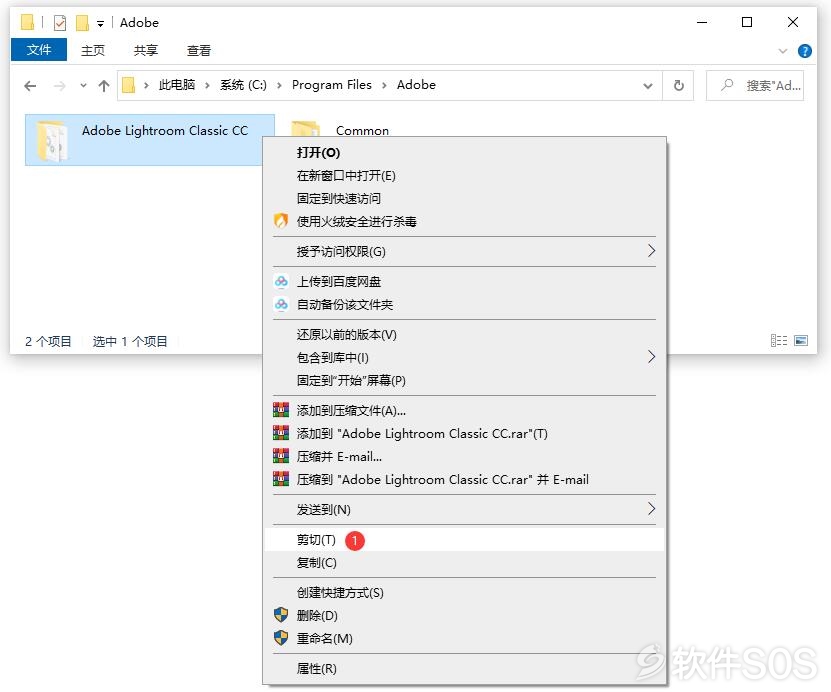Choose 创建快捷方式(S)
The height and width of the screenshot is (692, 831).
point(464,592)
